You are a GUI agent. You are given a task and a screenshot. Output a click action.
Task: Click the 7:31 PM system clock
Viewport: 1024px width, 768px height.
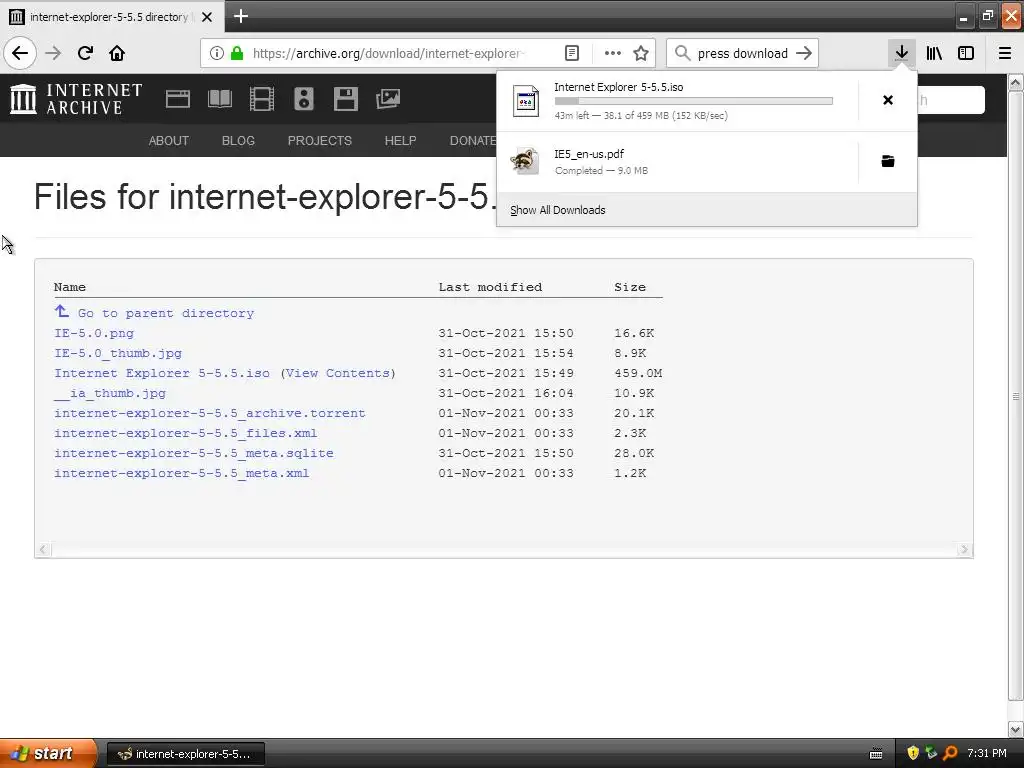coord(987,754)
